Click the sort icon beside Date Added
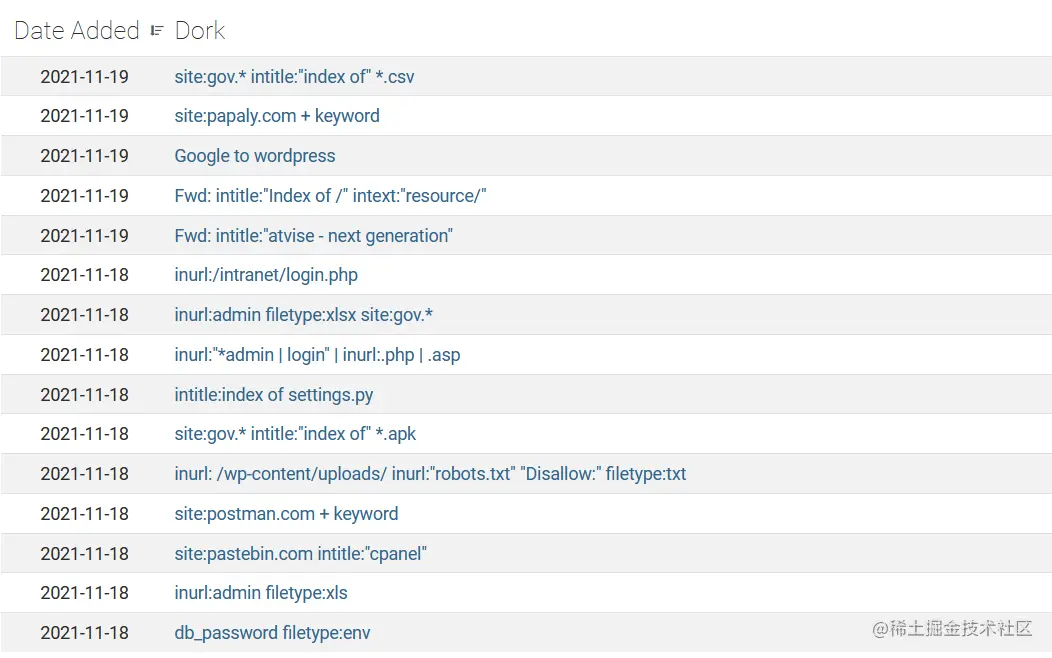1052x658 pixels. pyautogui.click(x=157, y=31)
